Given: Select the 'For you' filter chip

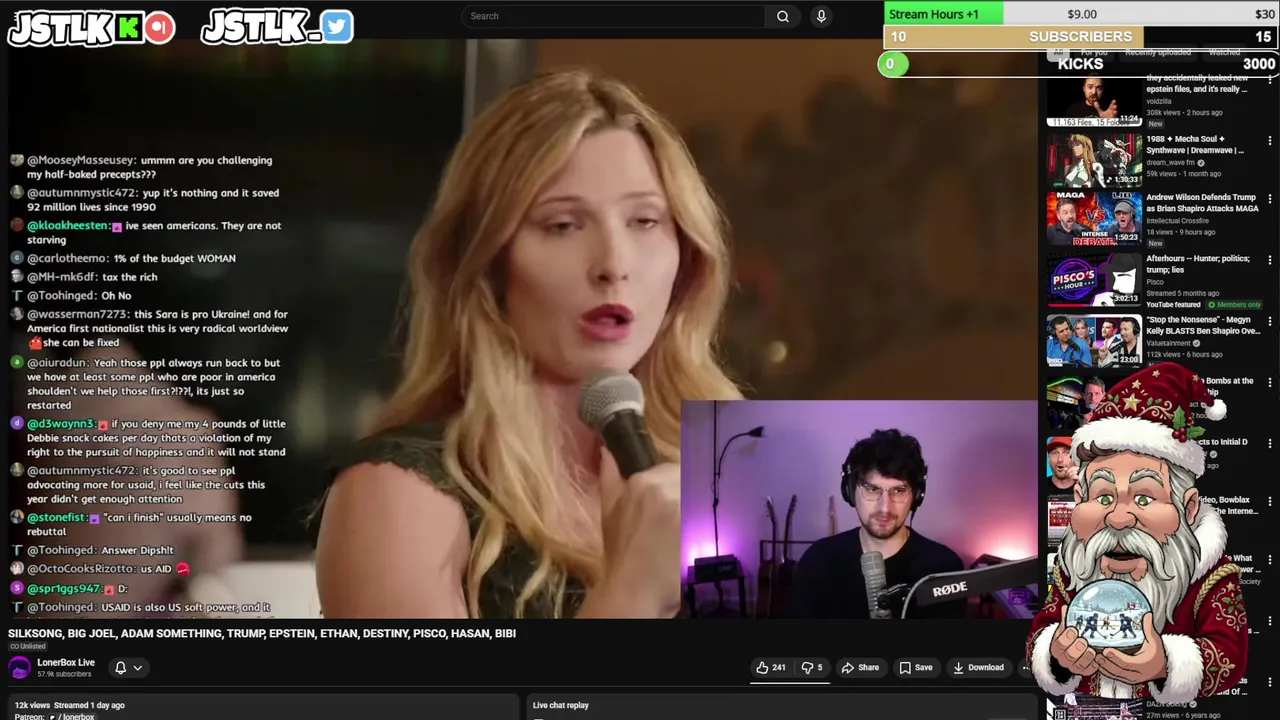Looking at the screenshot, I should (1093, 52).
